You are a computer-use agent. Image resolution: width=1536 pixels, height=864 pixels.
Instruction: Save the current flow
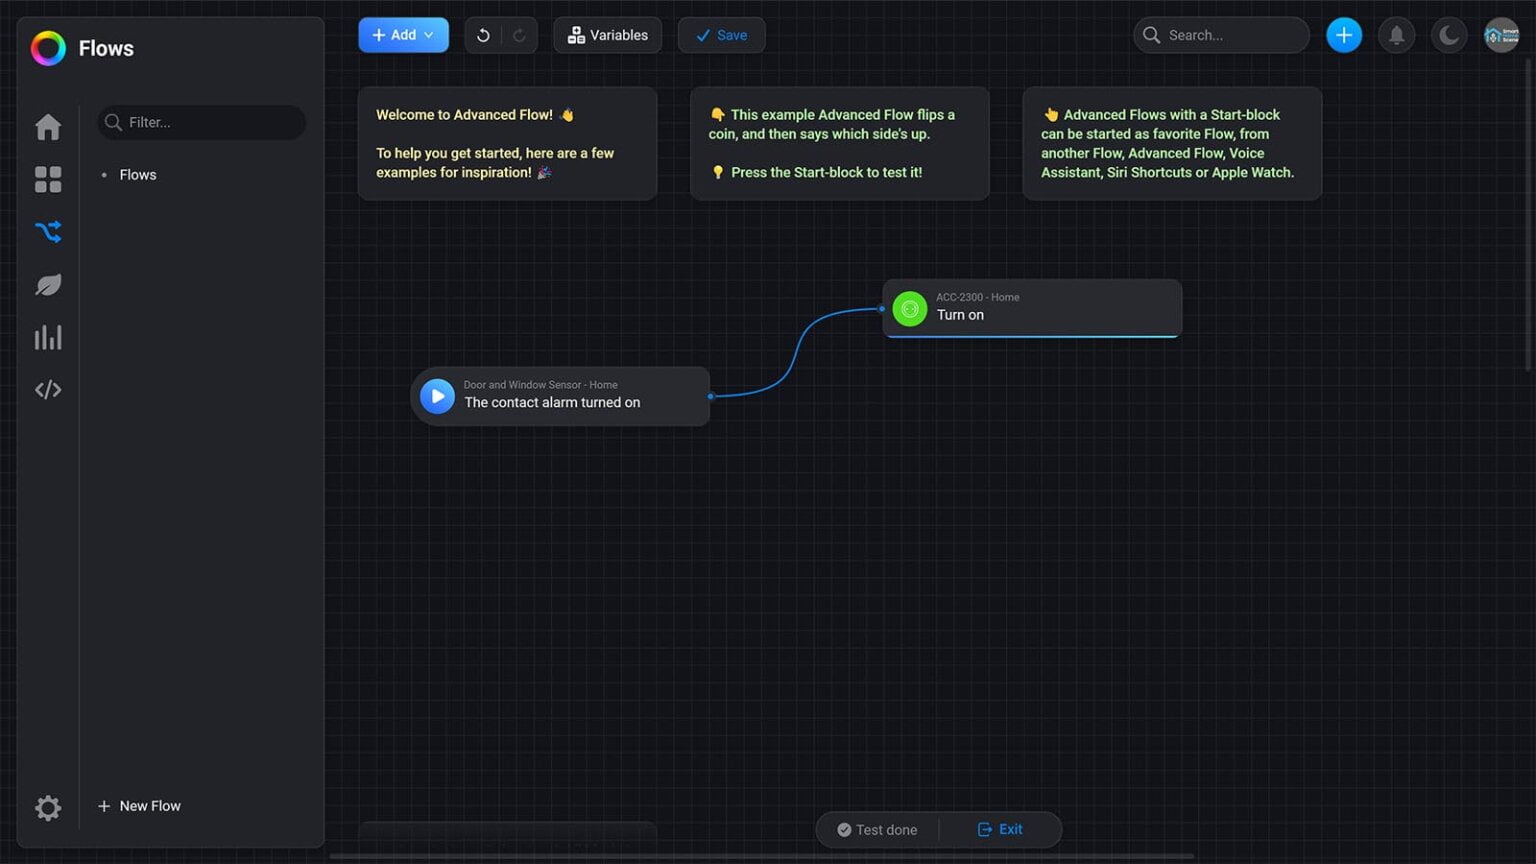[721, 35]
